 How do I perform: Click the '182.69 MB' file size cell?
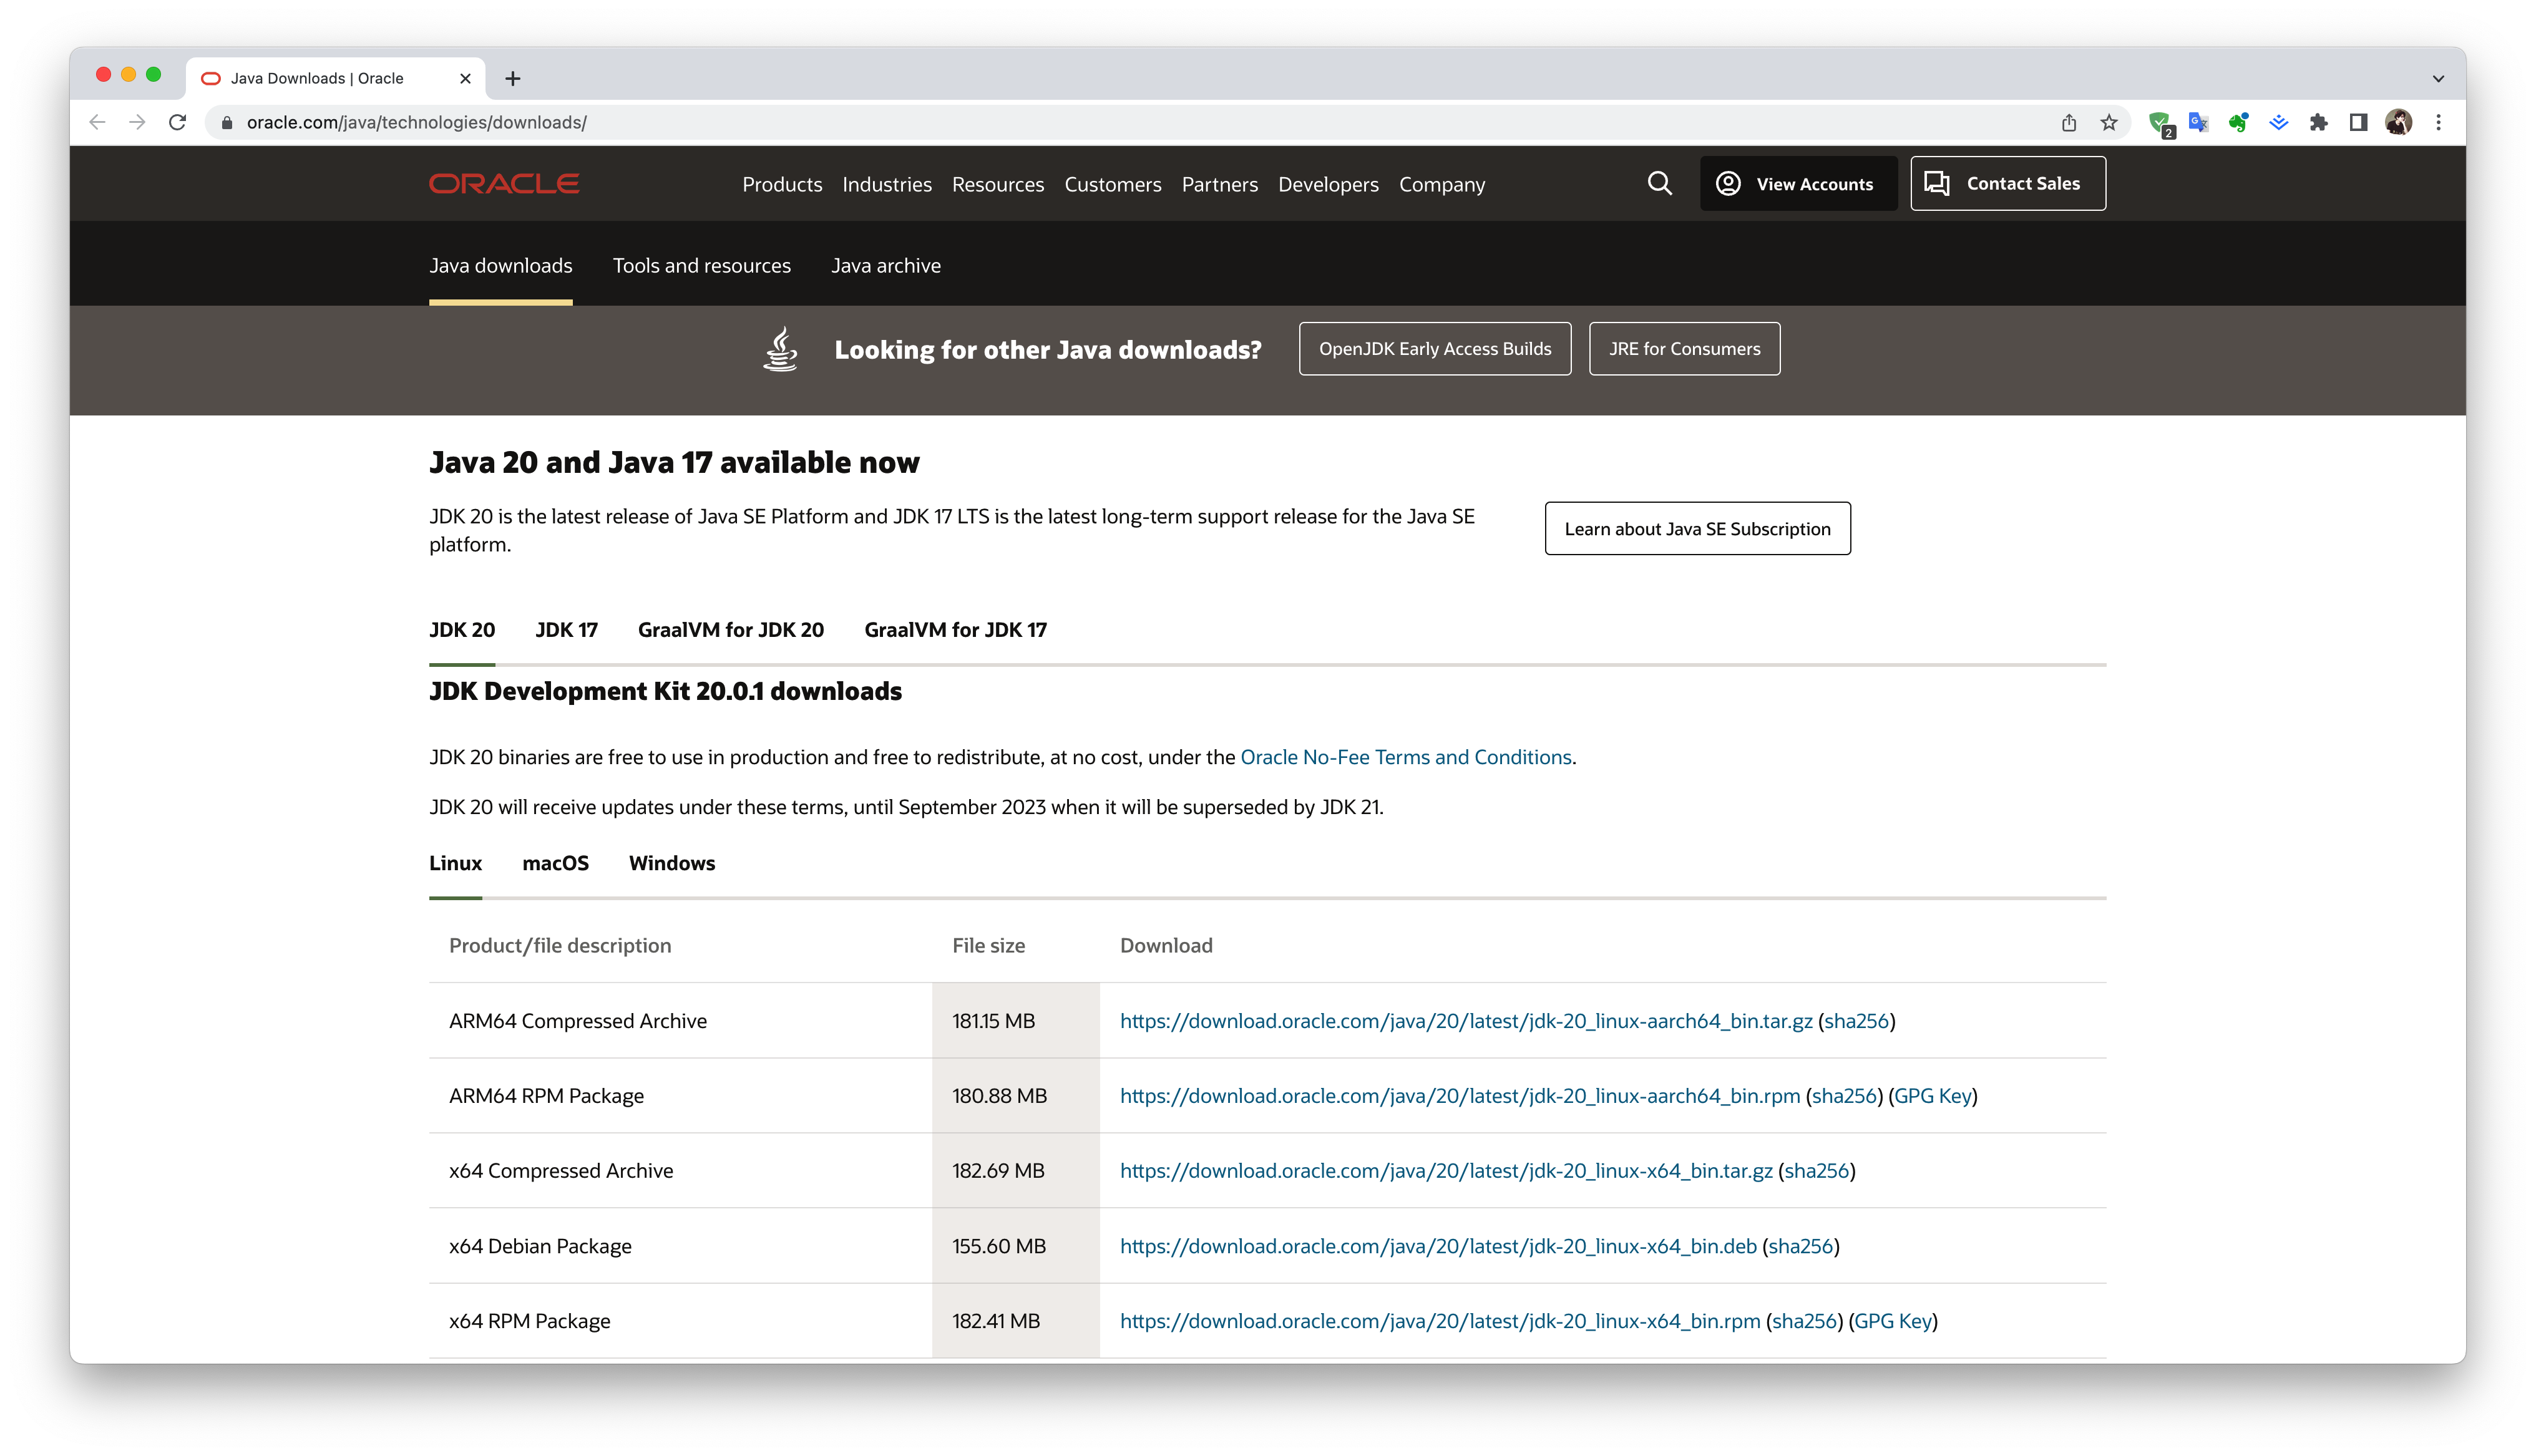coord(1015,1170)
